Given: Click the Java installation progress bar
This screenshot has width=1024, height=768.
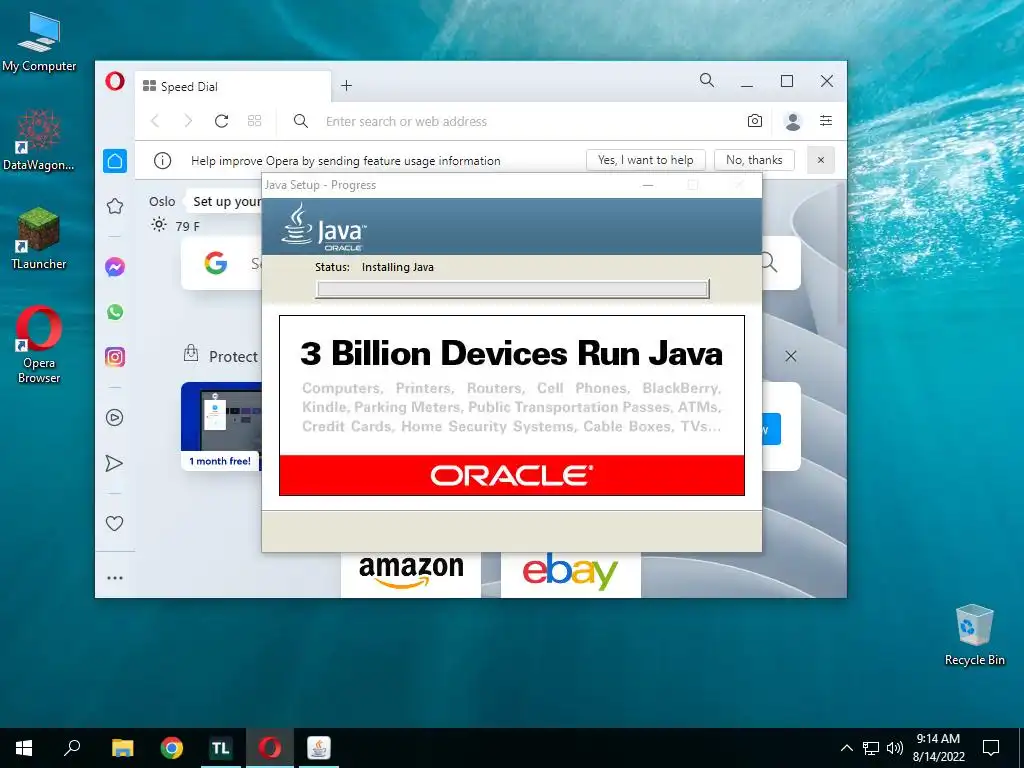Looking at the screenshot, I should point(513,289).
